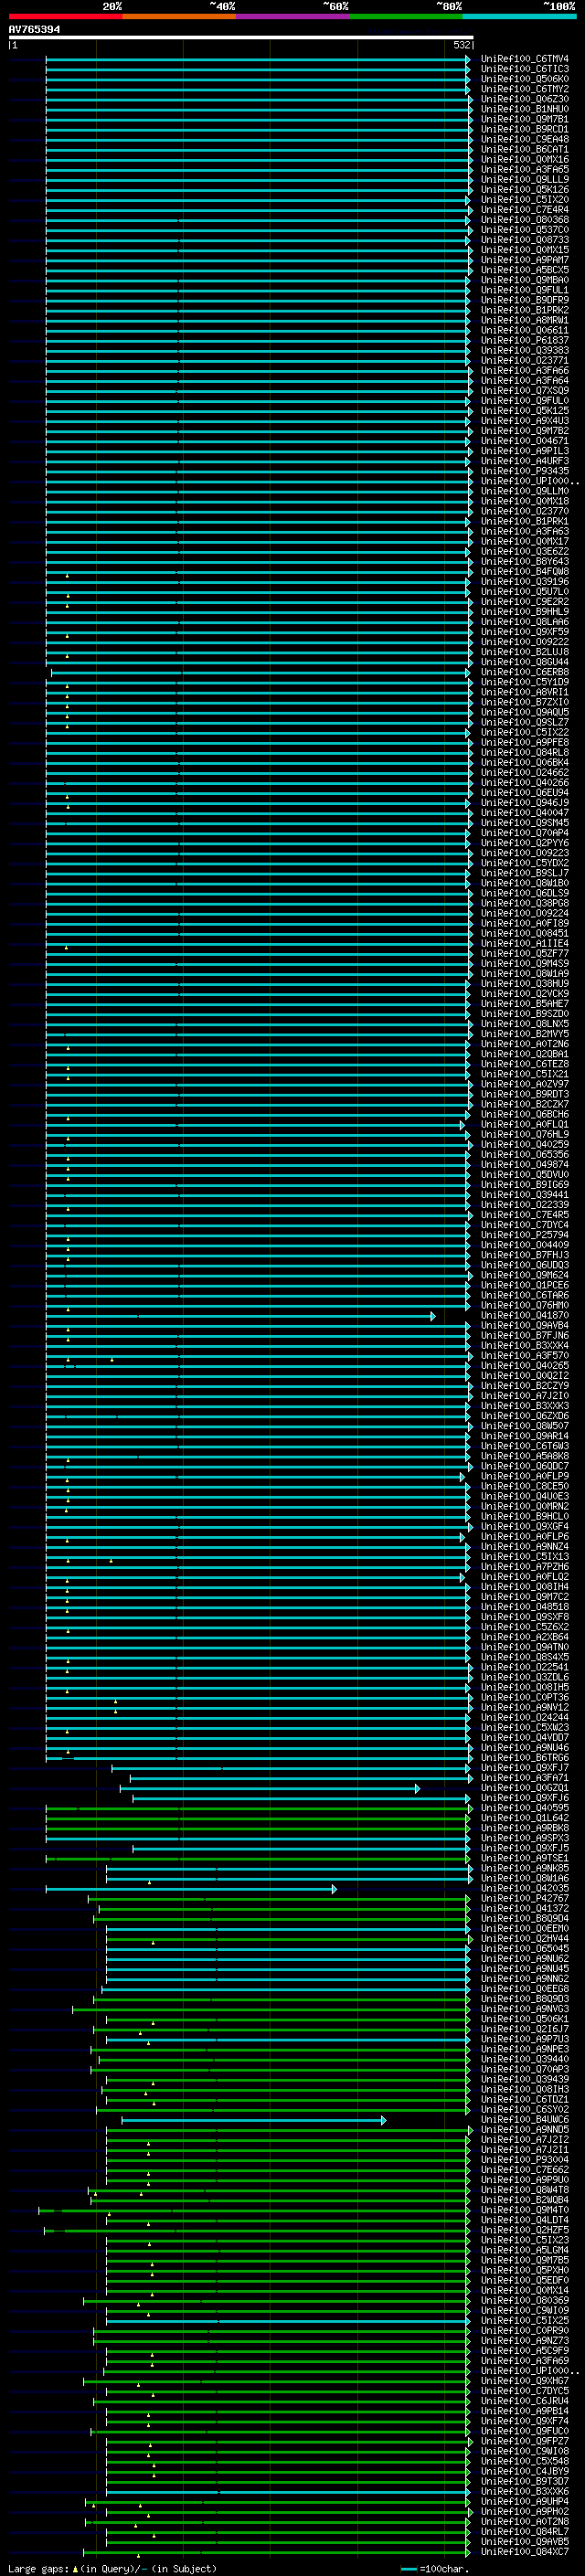This screenshot has height=2576, width=585.
Task: Select the UniRef100_Q9M7B1 label
Action: 525,119
